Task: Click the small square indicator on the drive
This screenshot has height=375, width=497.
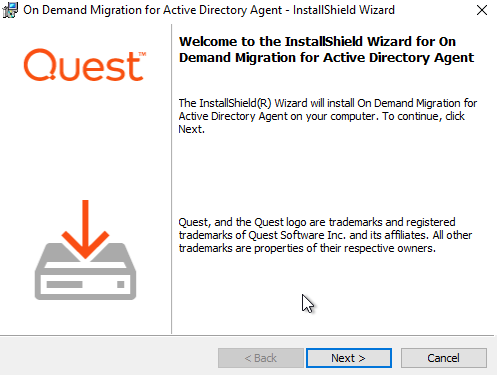Action: [x=121, y=284]
